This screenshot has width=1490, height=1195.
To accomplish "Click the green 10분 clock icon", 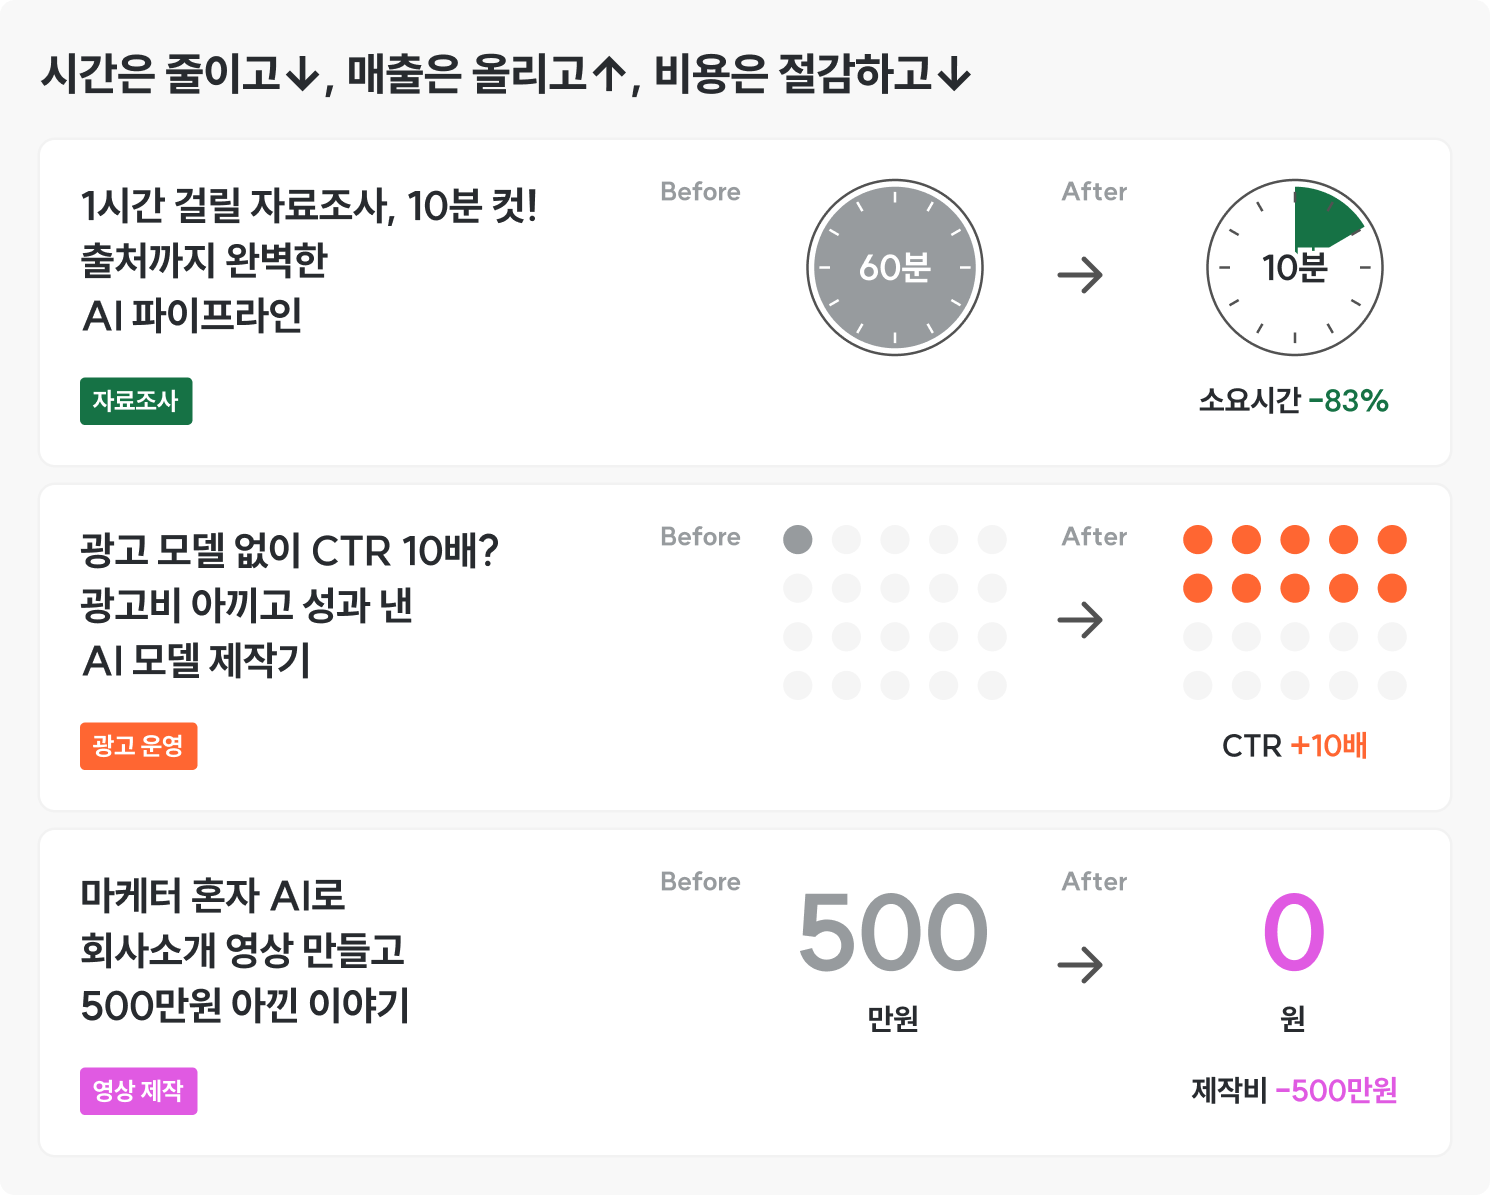I will tap(1295, 267).
